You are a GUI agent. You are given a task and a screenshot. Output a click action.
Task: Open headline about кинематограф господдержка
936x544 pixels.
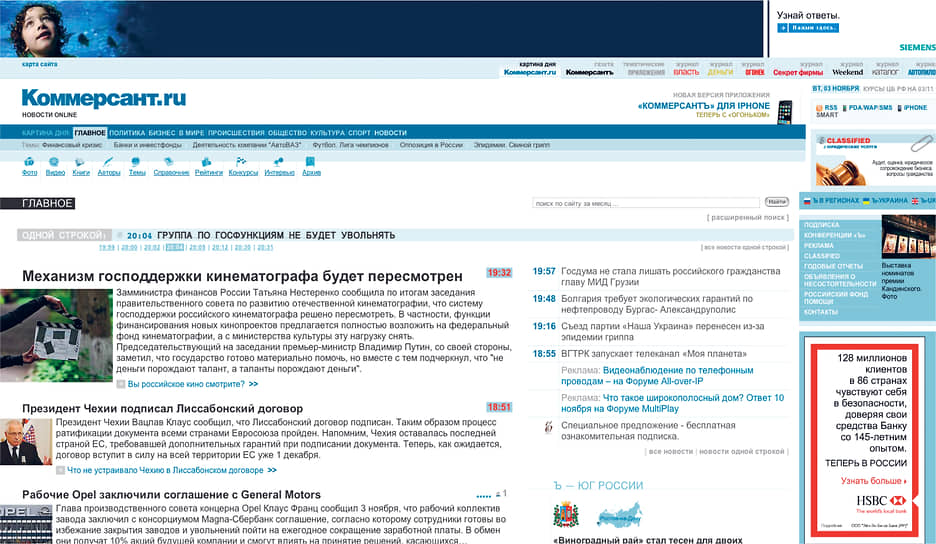point(242,276)
